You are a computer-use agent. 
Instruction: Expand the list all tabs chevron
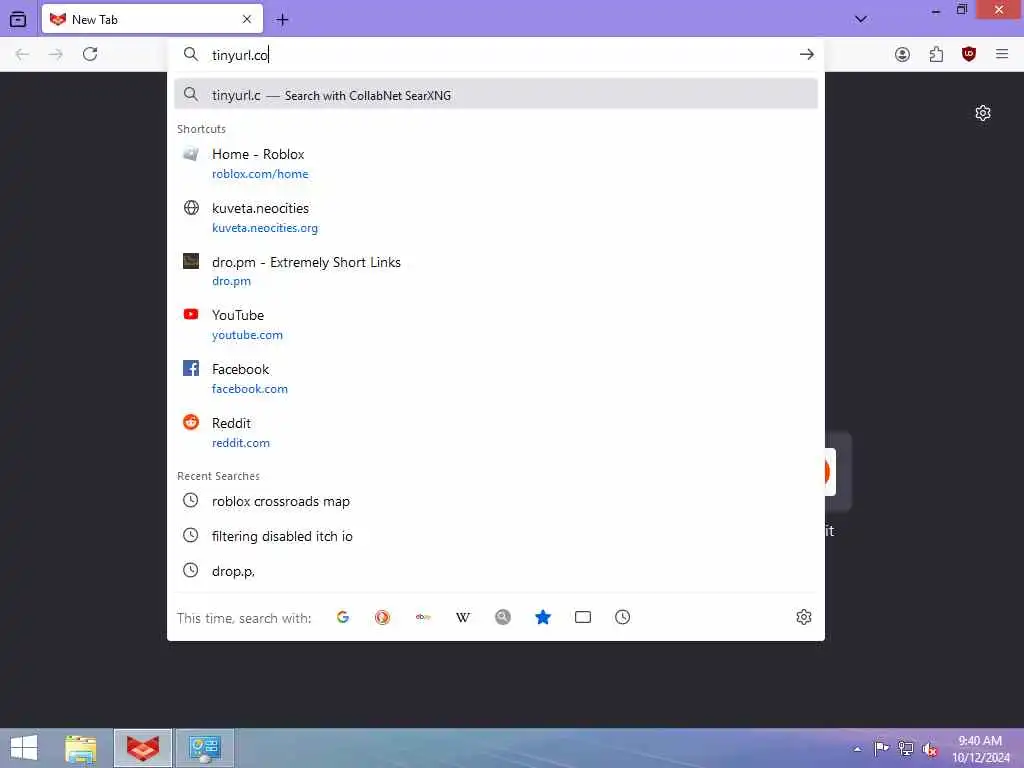tap(861, 19)
